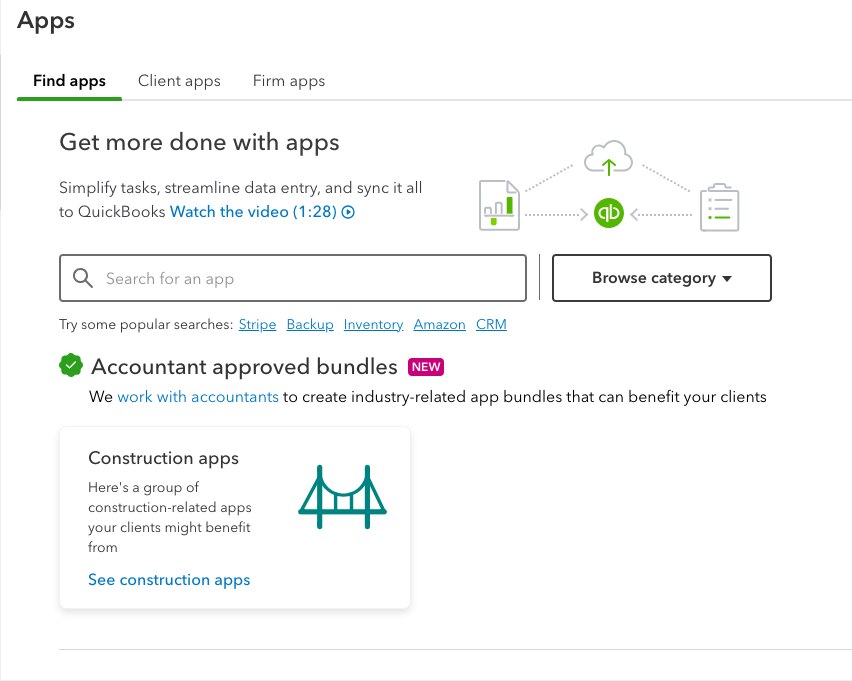This screenshot has width=852, height=681.
Task: Click the Amazon popular search link
Action: 440,324
